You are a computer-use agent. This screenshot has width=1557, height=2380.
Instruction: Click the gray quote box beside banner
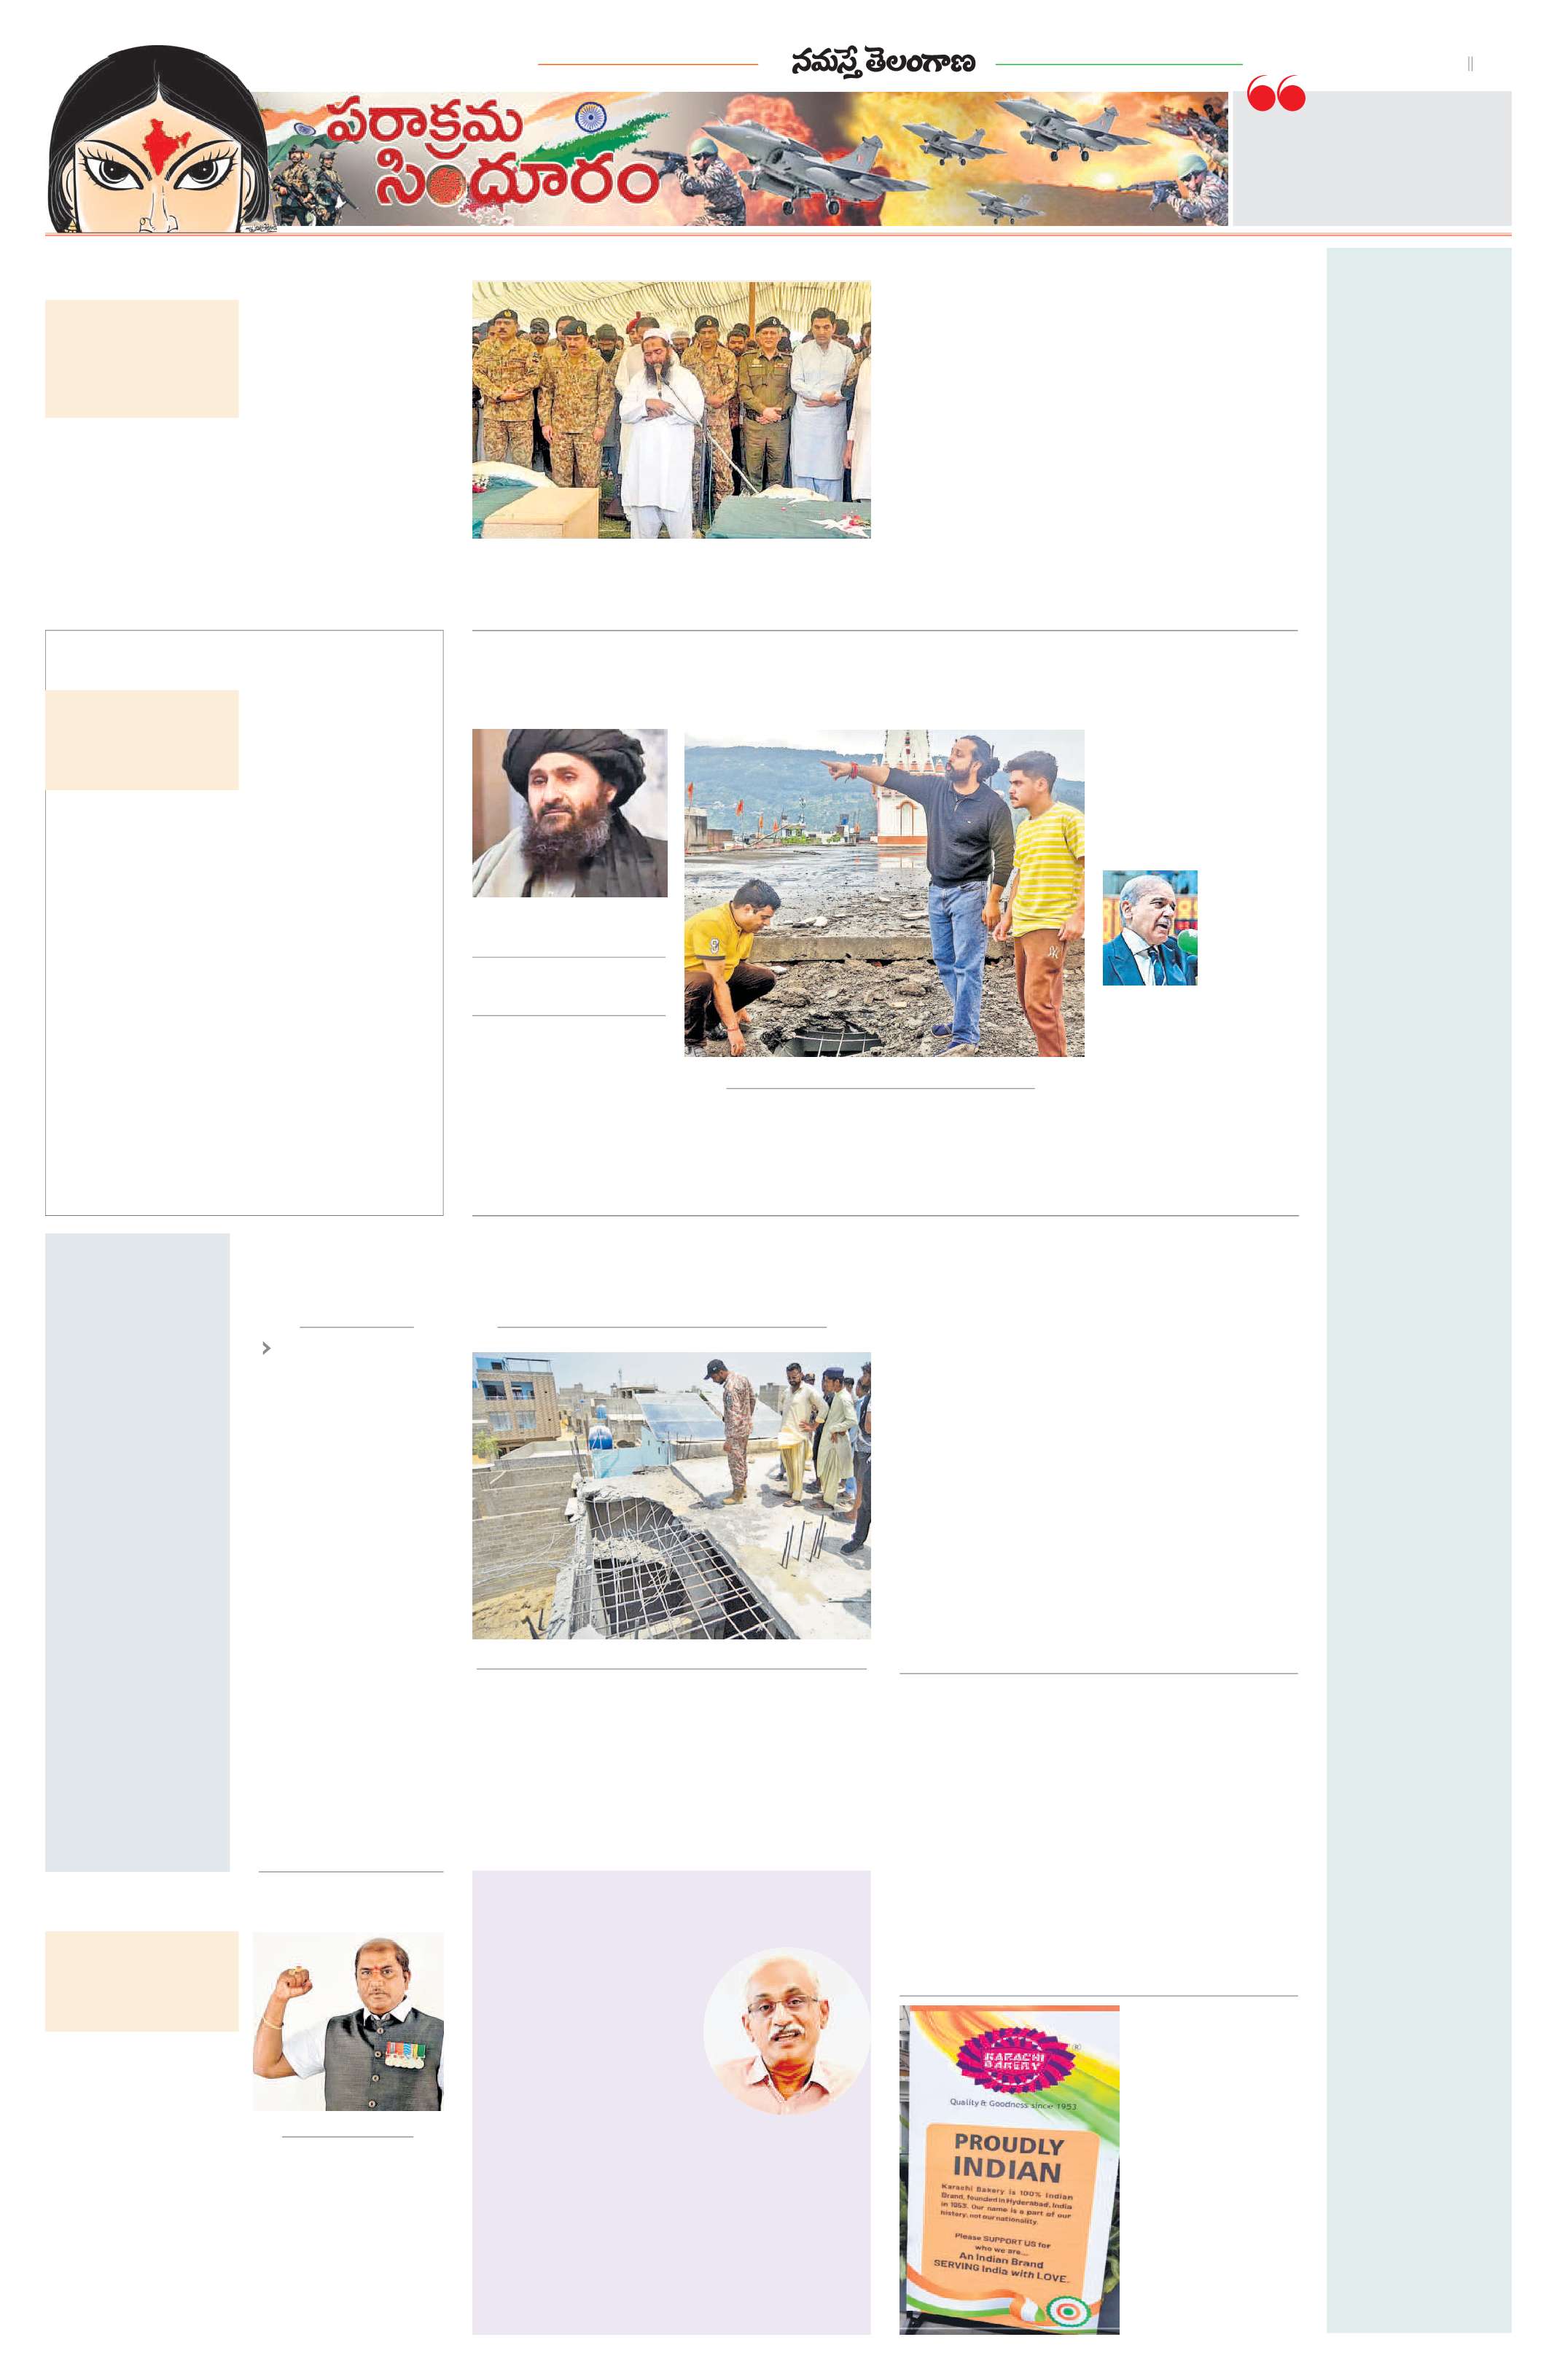pyautogui.click(x=1372, y=159)
